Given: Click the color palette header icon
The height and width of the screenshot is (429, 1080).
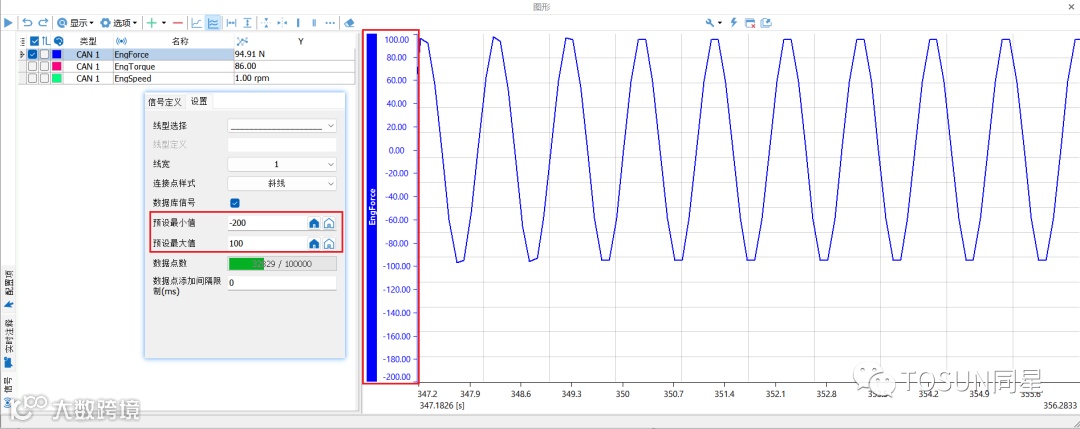Looking at the screenshot, I should click(59, 41).
